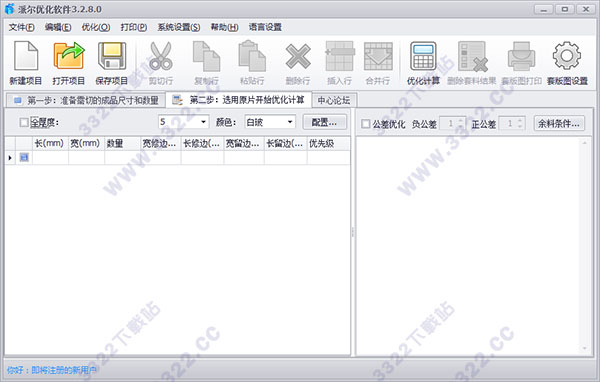
Task: Switch to the 中心论坛 tab
Action: (334, 100)
